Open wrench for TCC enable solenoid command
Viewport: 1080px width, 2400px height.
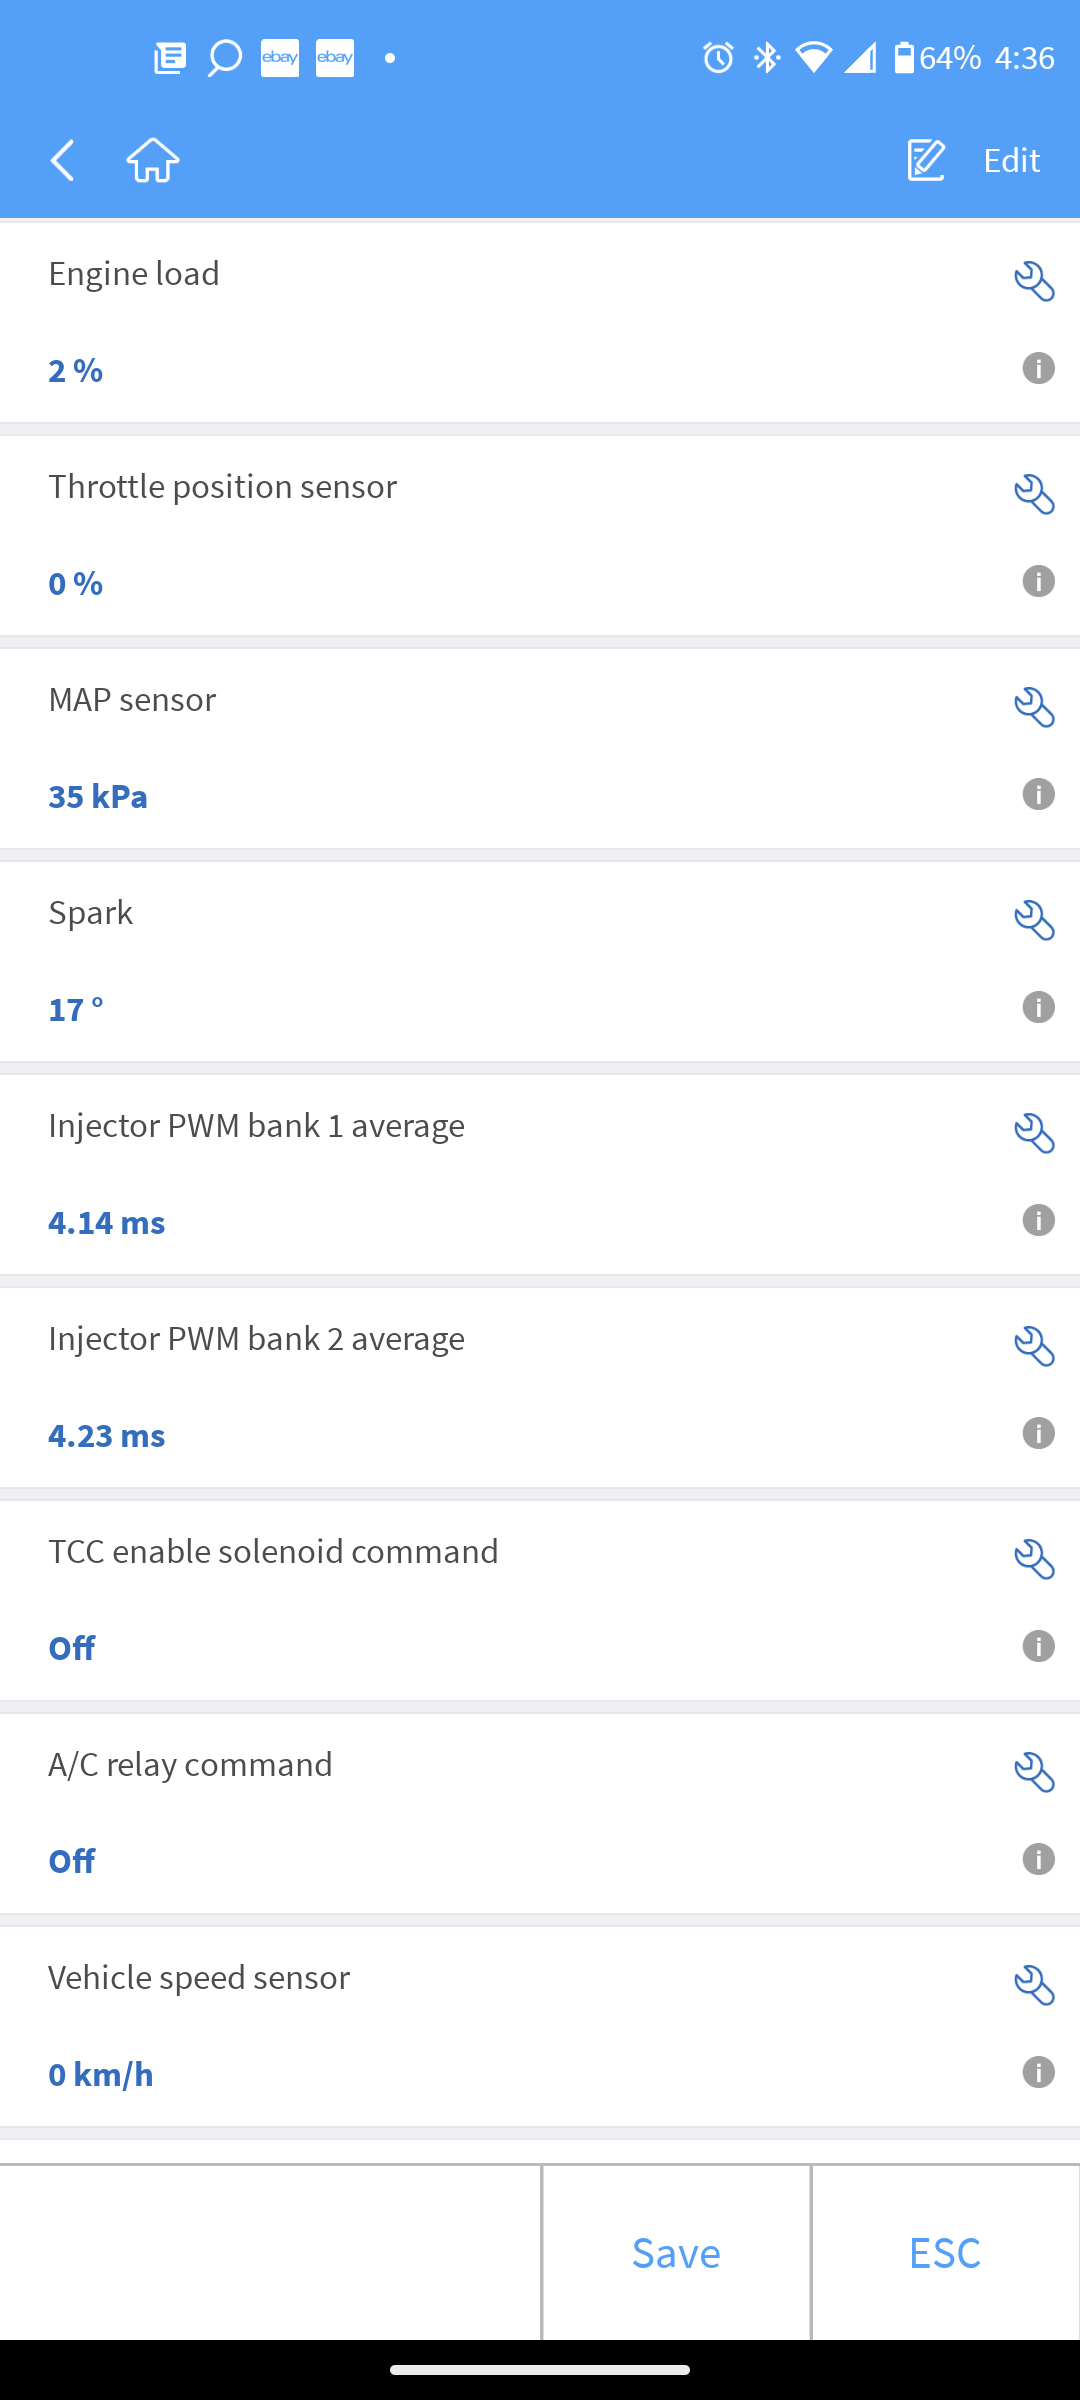coord(1034,1559)
